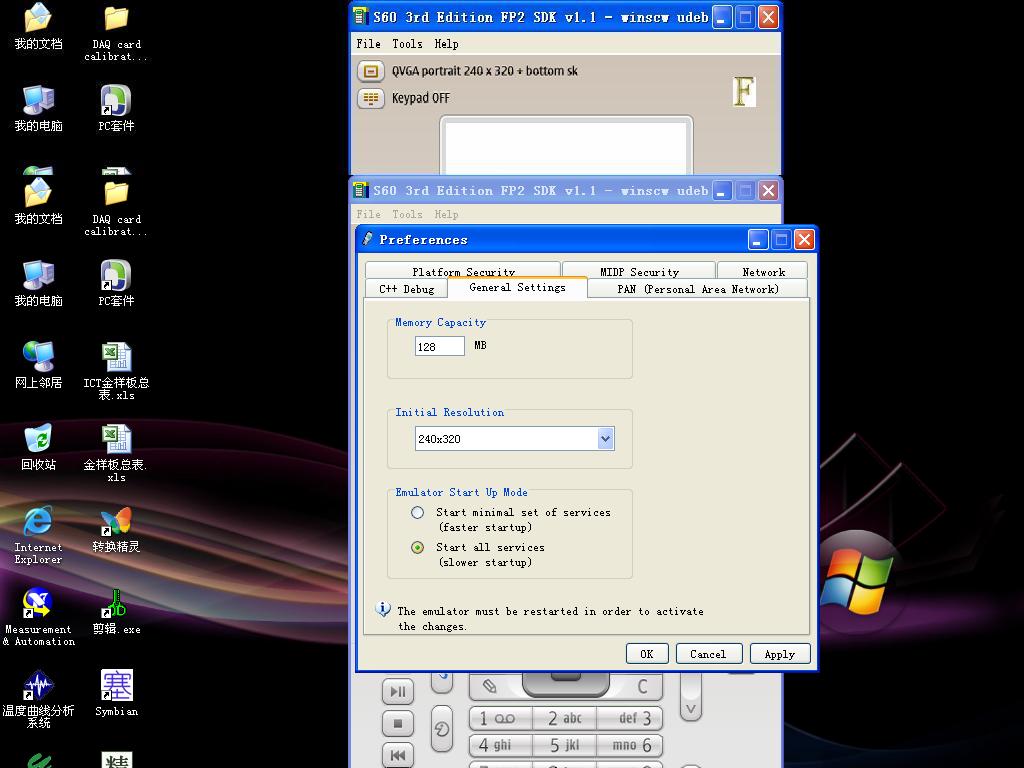
Task: Select the General Settings tab
Action: pyautogui.click(x=517, y=287)
